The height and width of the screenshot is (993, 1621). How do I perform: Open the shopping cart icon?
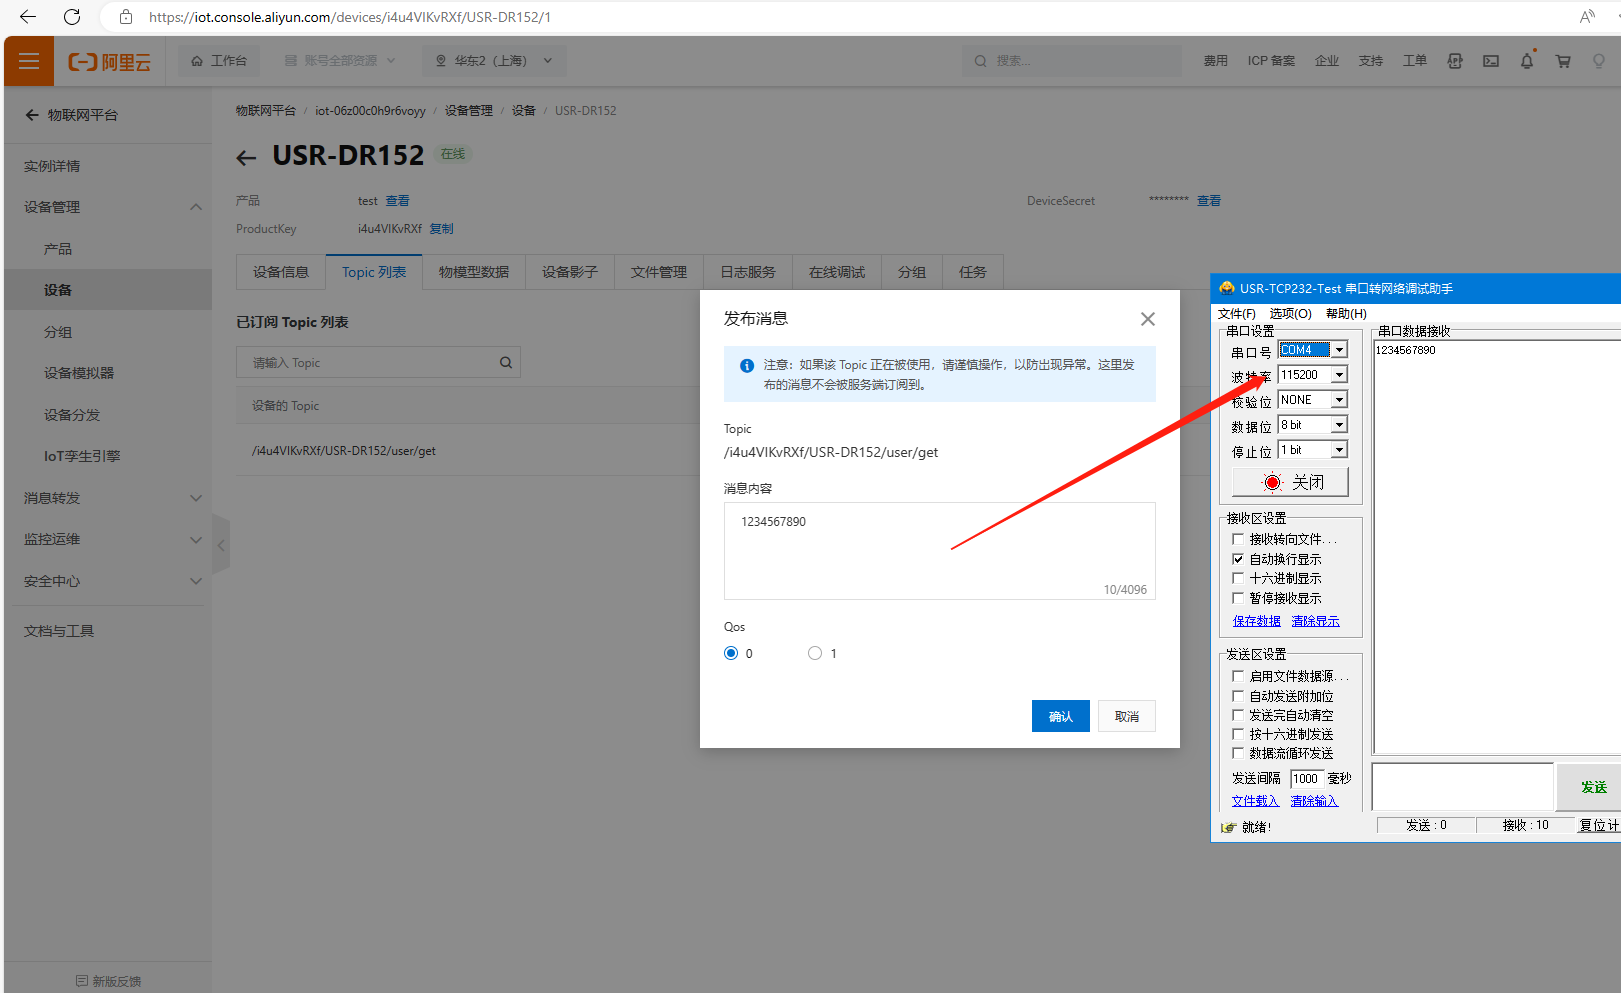click(1562, 61)
